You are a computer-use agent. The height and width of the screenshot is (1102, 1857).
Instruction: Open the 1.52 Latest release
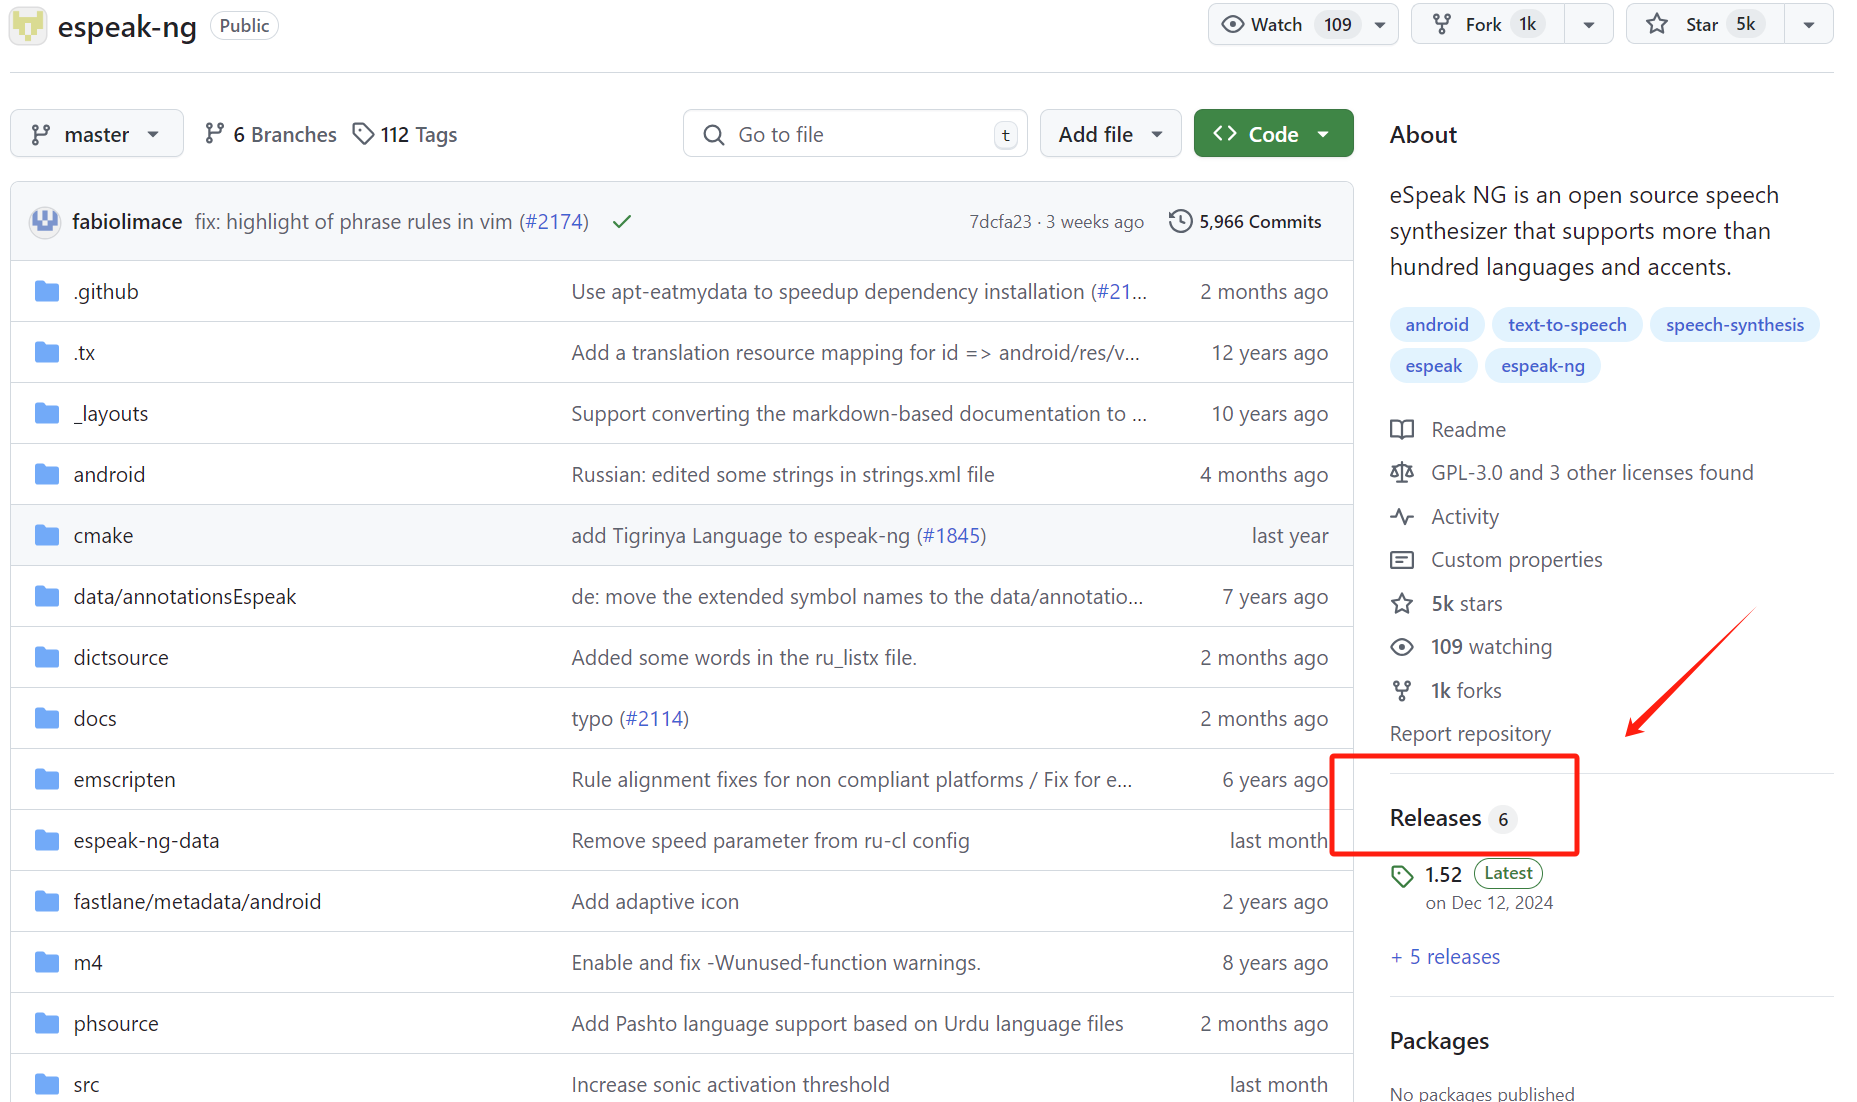pyautogui.click(x=1467, y=874)
